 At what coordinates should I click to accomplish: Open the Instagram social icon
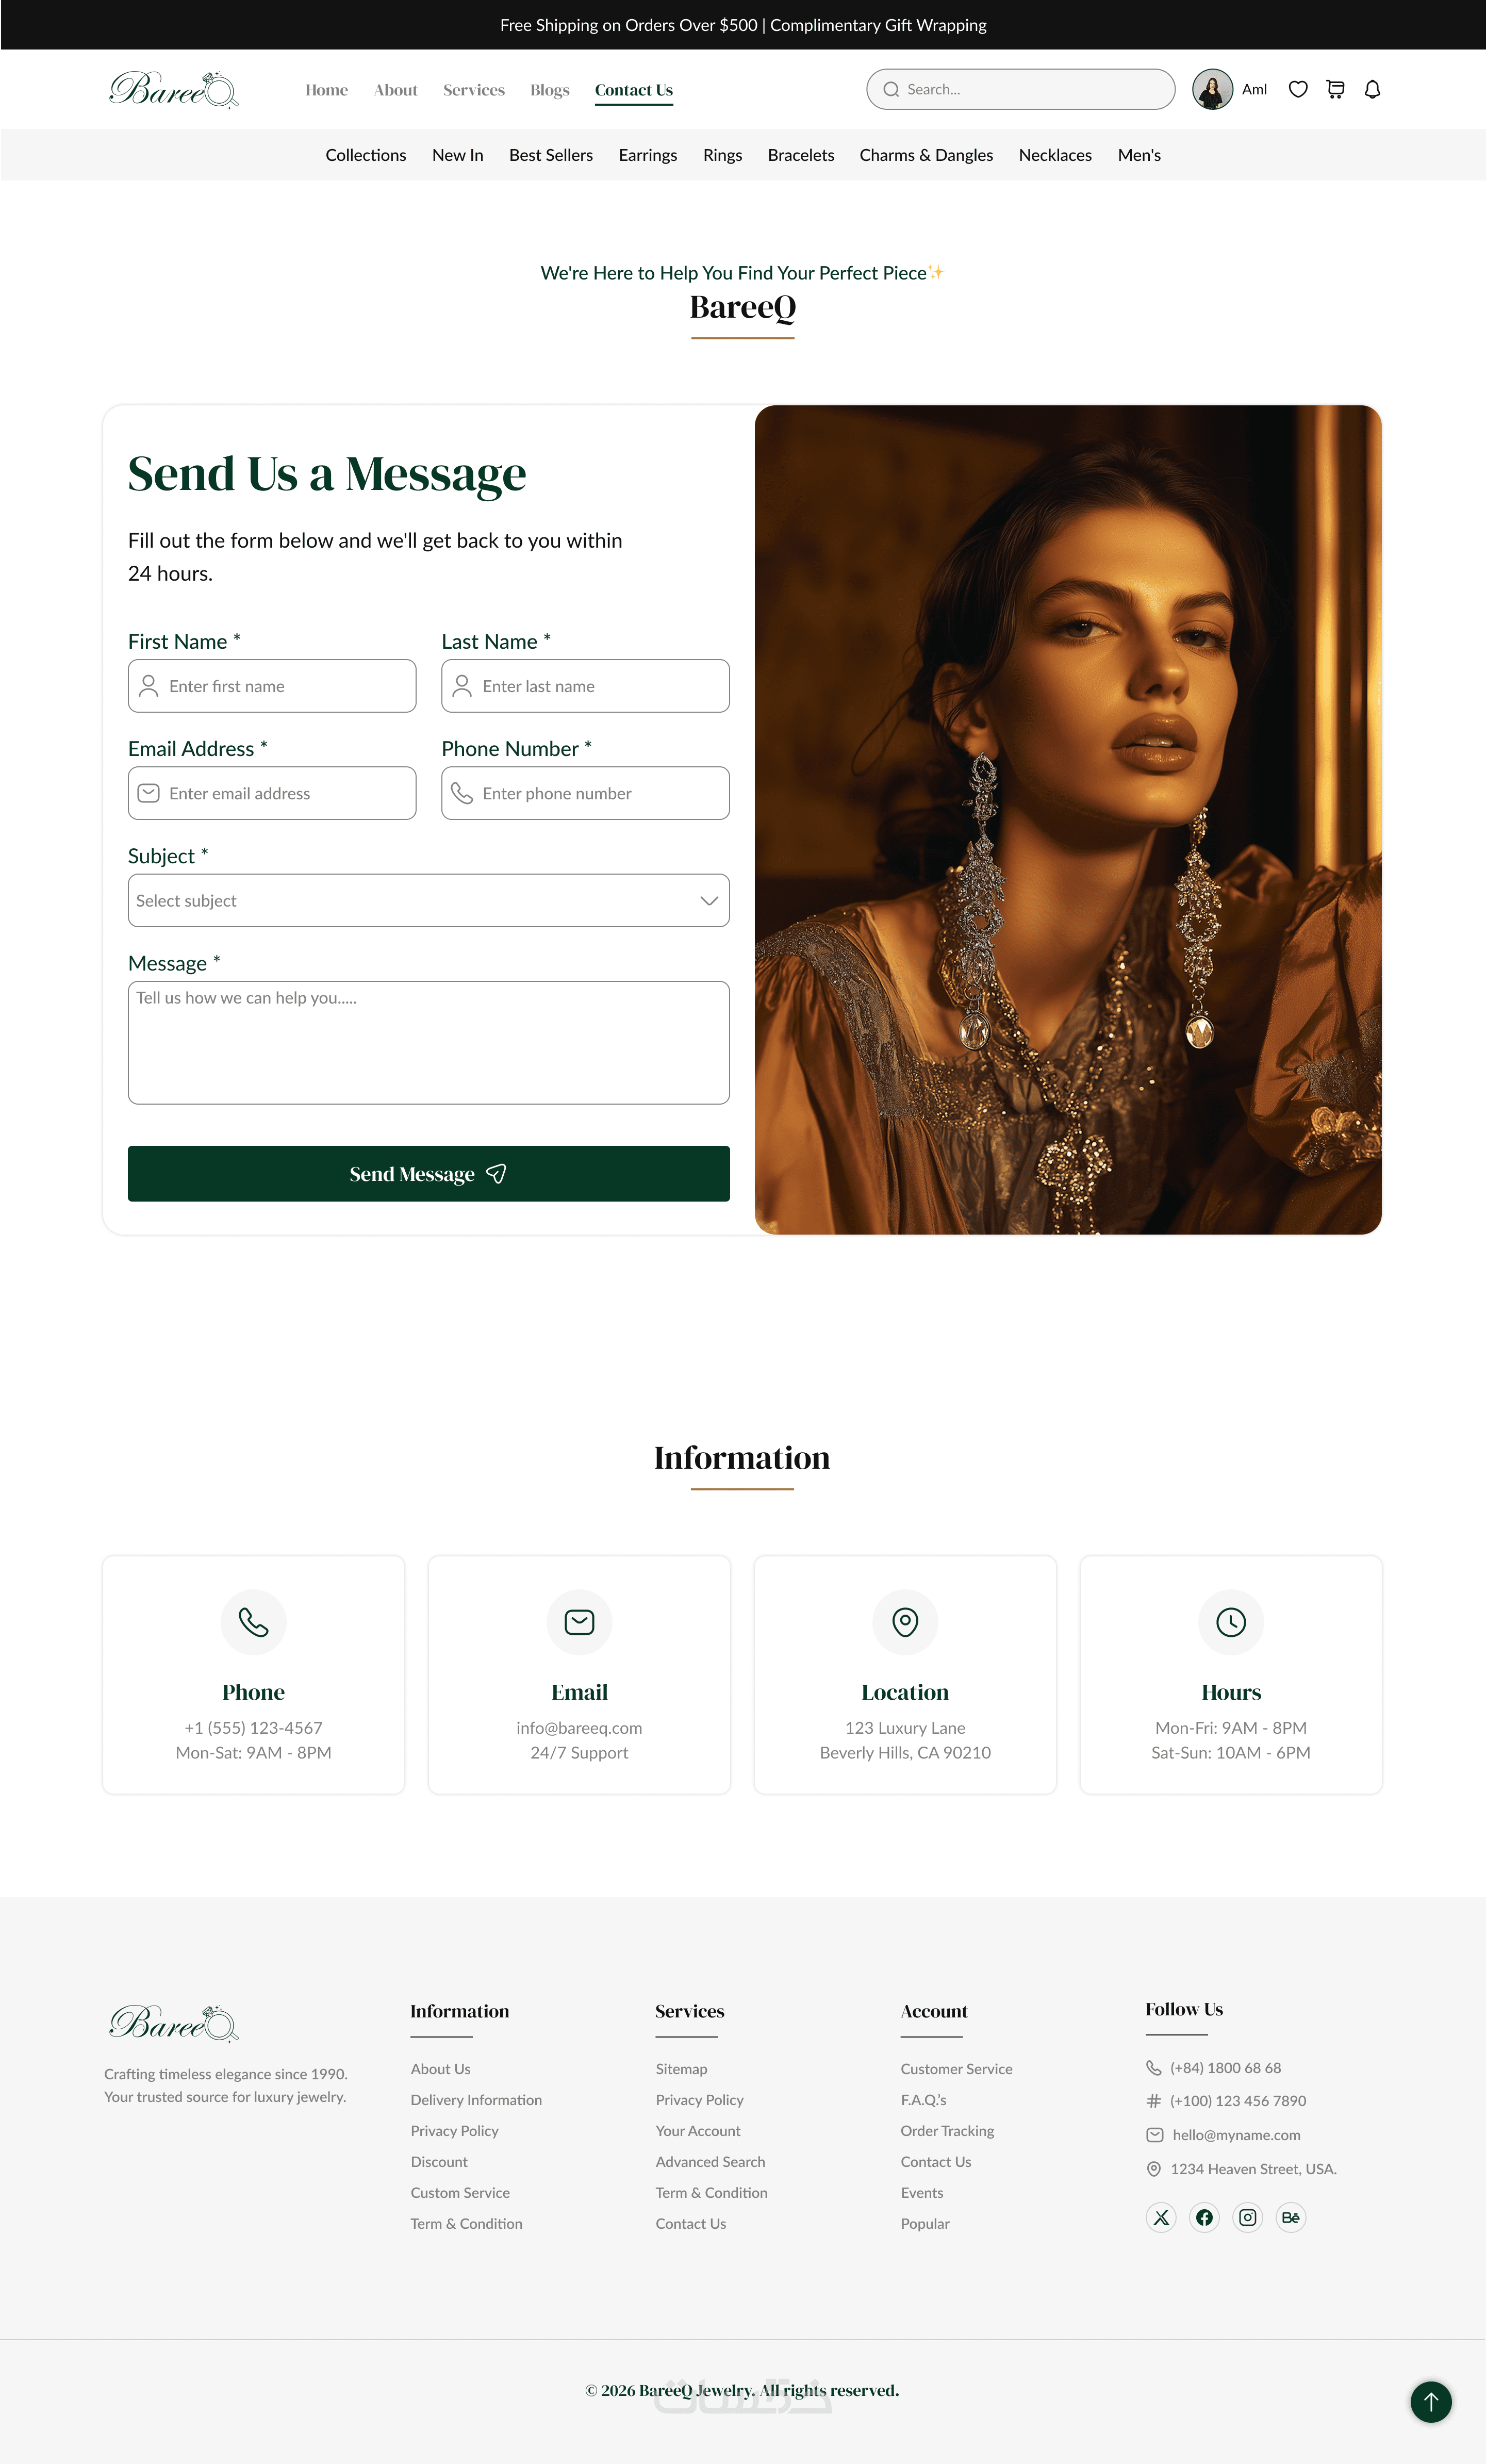(1248, 2217)
